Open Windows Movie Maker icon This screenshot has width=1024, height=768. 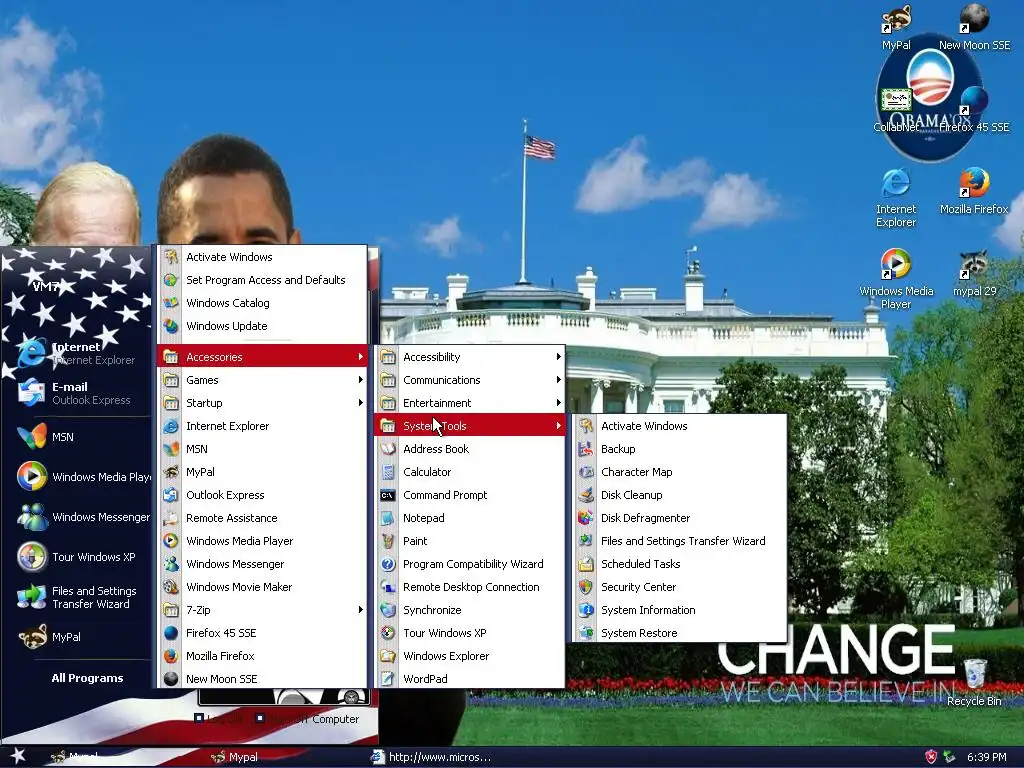coord(171,586)
